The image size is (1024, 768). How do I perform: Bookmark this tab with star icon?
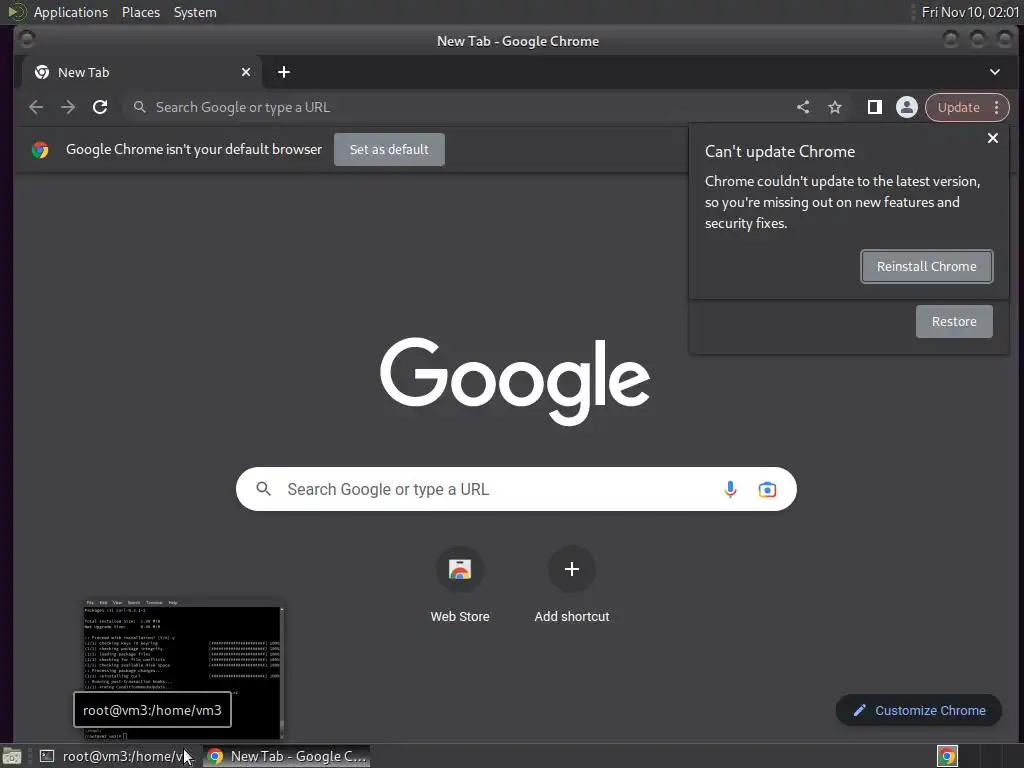click(x=835, y=107)
